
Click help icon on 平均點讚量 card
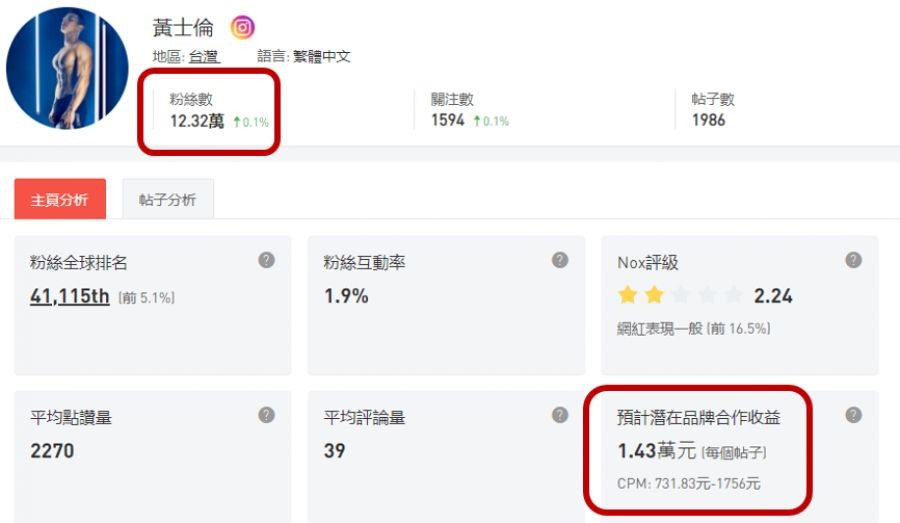[x=266, y=415]
